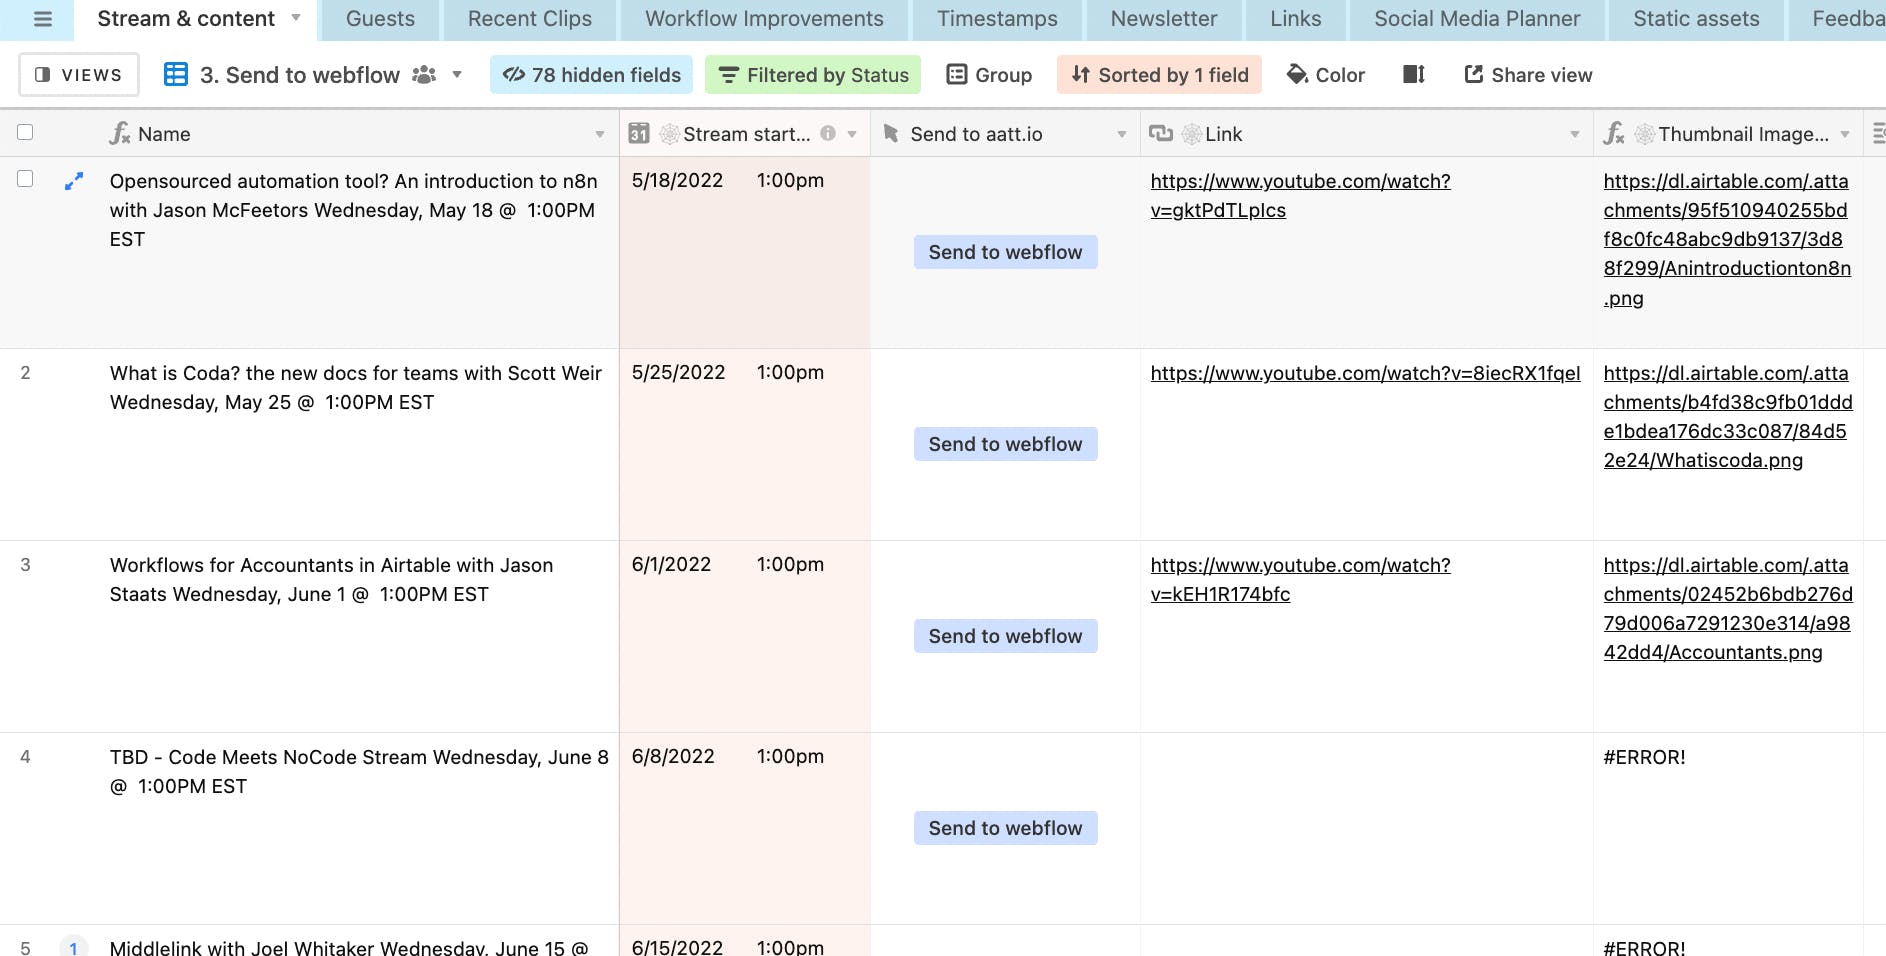Open the Stream & content tab dropdown arrow
1886x956 pixels.
(x=296, y=18)
